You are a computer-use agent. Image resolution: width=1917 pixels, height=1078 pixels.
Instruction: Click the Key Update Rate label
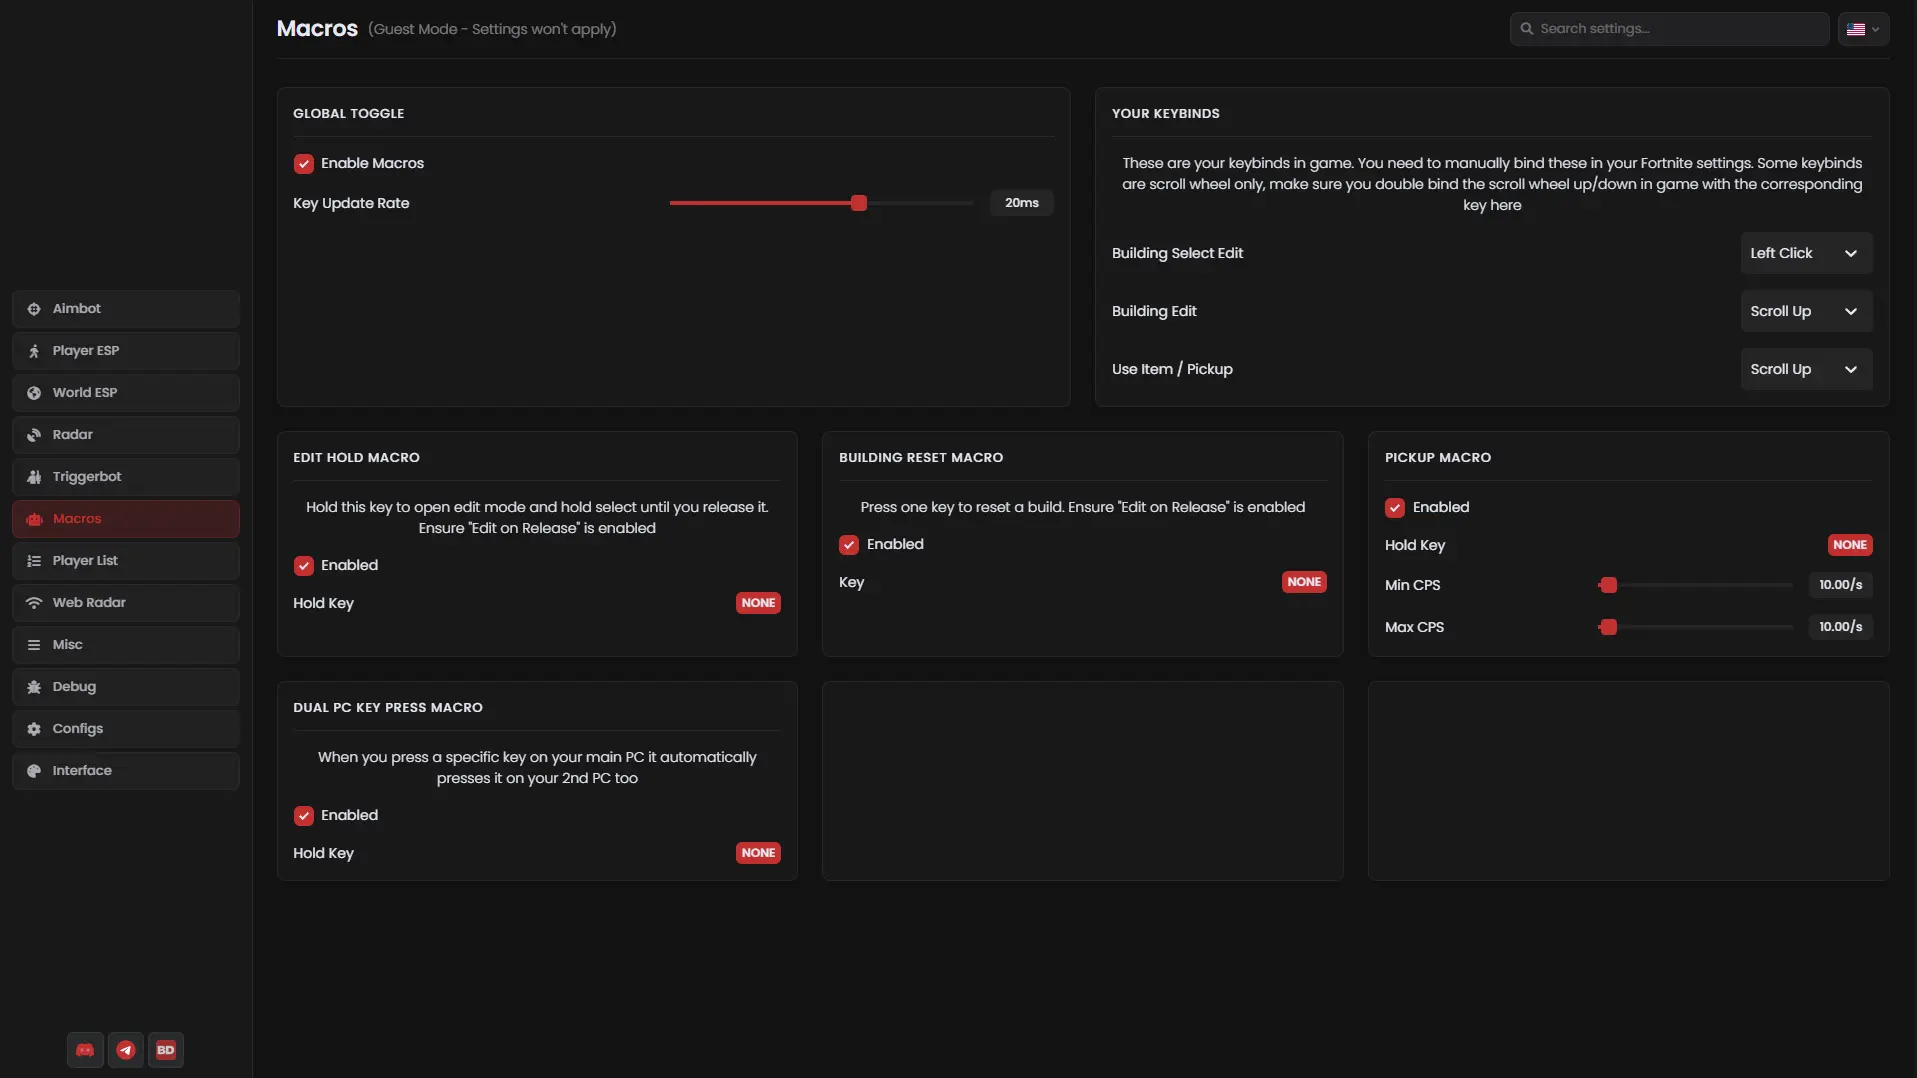coord(351,203)
